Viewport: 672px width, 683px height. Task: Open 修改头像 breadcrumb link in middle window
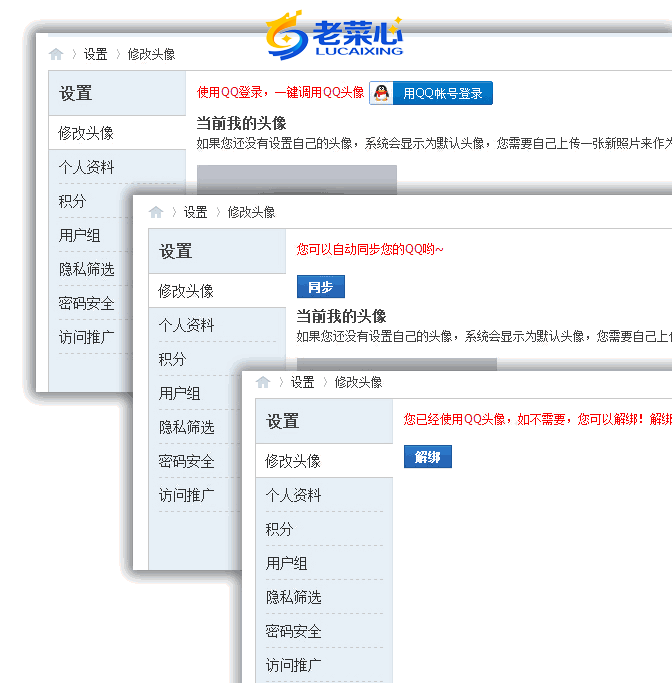(251, 212)
